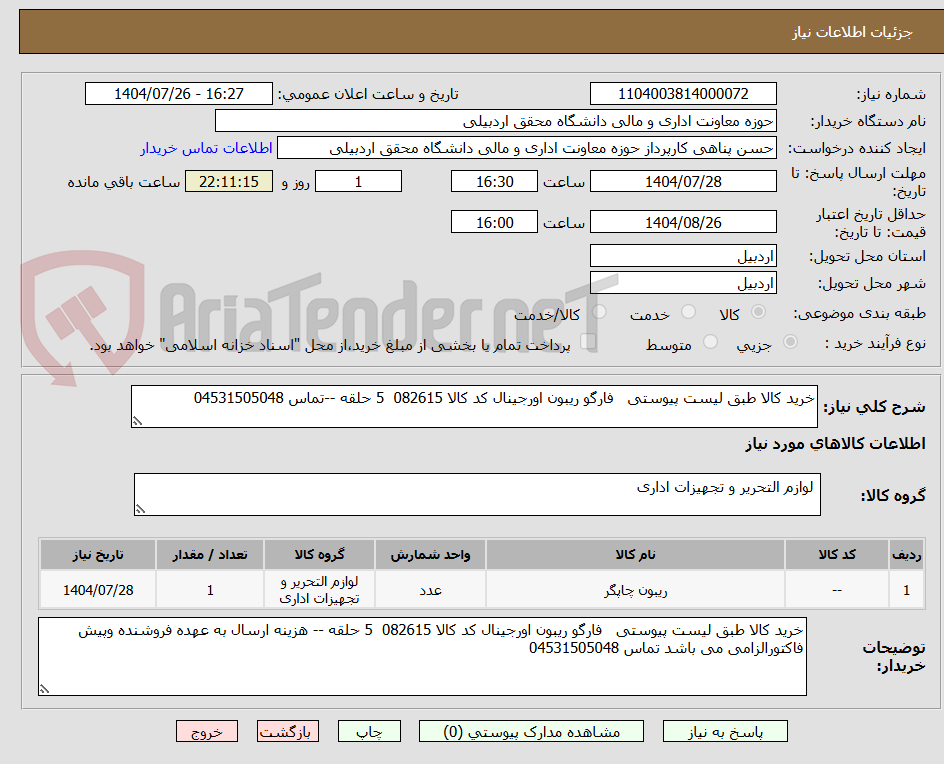Click the گروه کالا text area
The width and height of the screenshot is (944, 764).
pyautogui.click(x=477, y=494)
